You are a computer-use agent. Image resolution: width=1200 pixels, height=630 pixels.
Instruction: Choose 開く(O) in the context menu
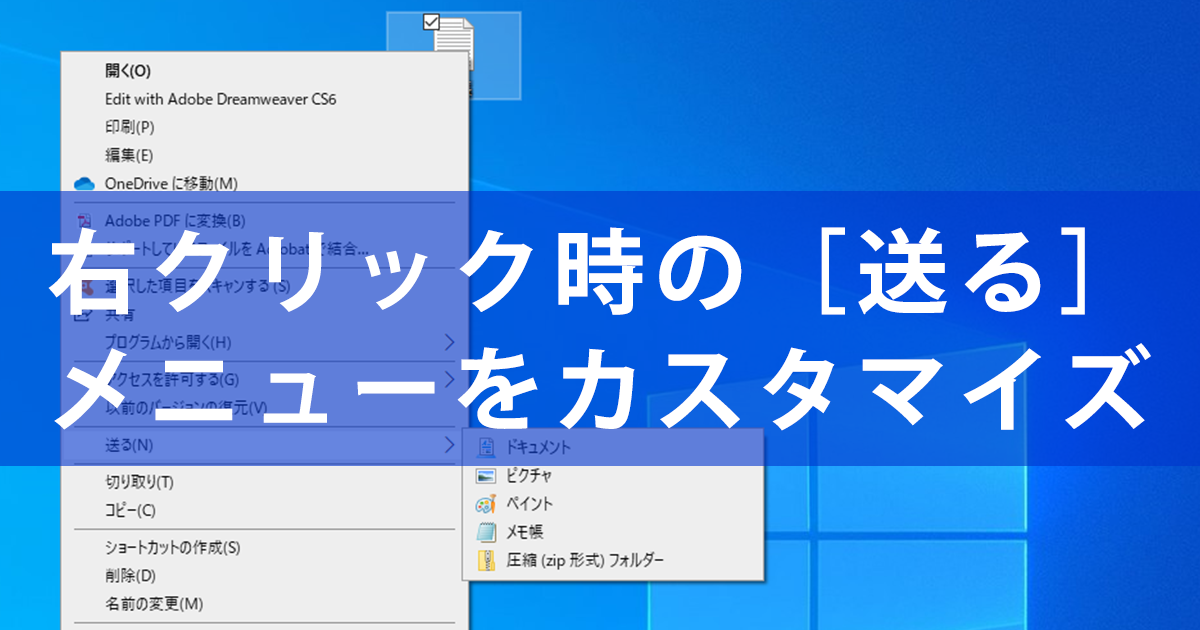(265, 71)
